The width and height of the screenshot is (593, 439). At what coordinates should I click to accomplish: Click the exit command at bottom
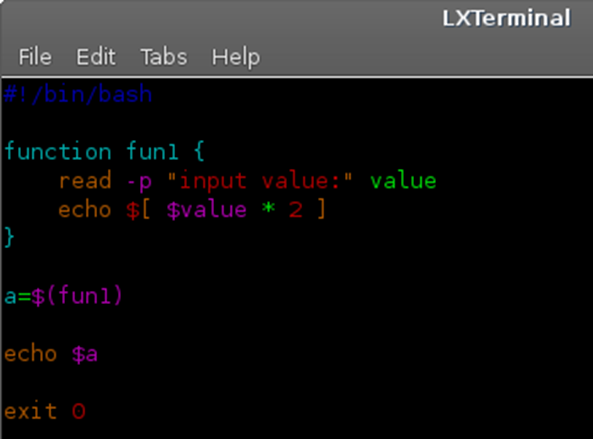pos(31,411)
